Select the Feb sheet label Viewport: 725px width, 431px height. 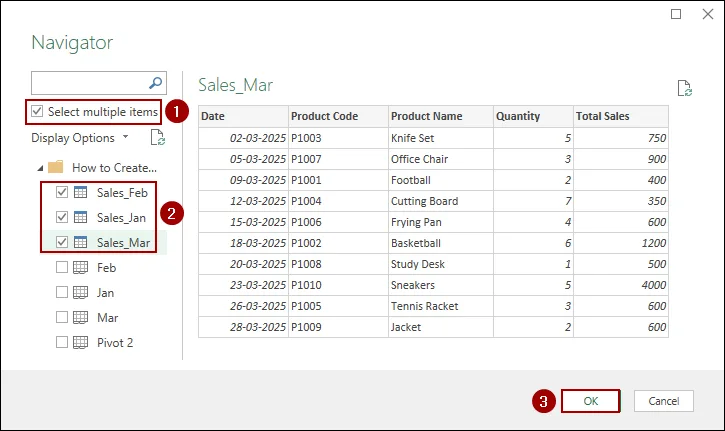[x=106, y=267]
